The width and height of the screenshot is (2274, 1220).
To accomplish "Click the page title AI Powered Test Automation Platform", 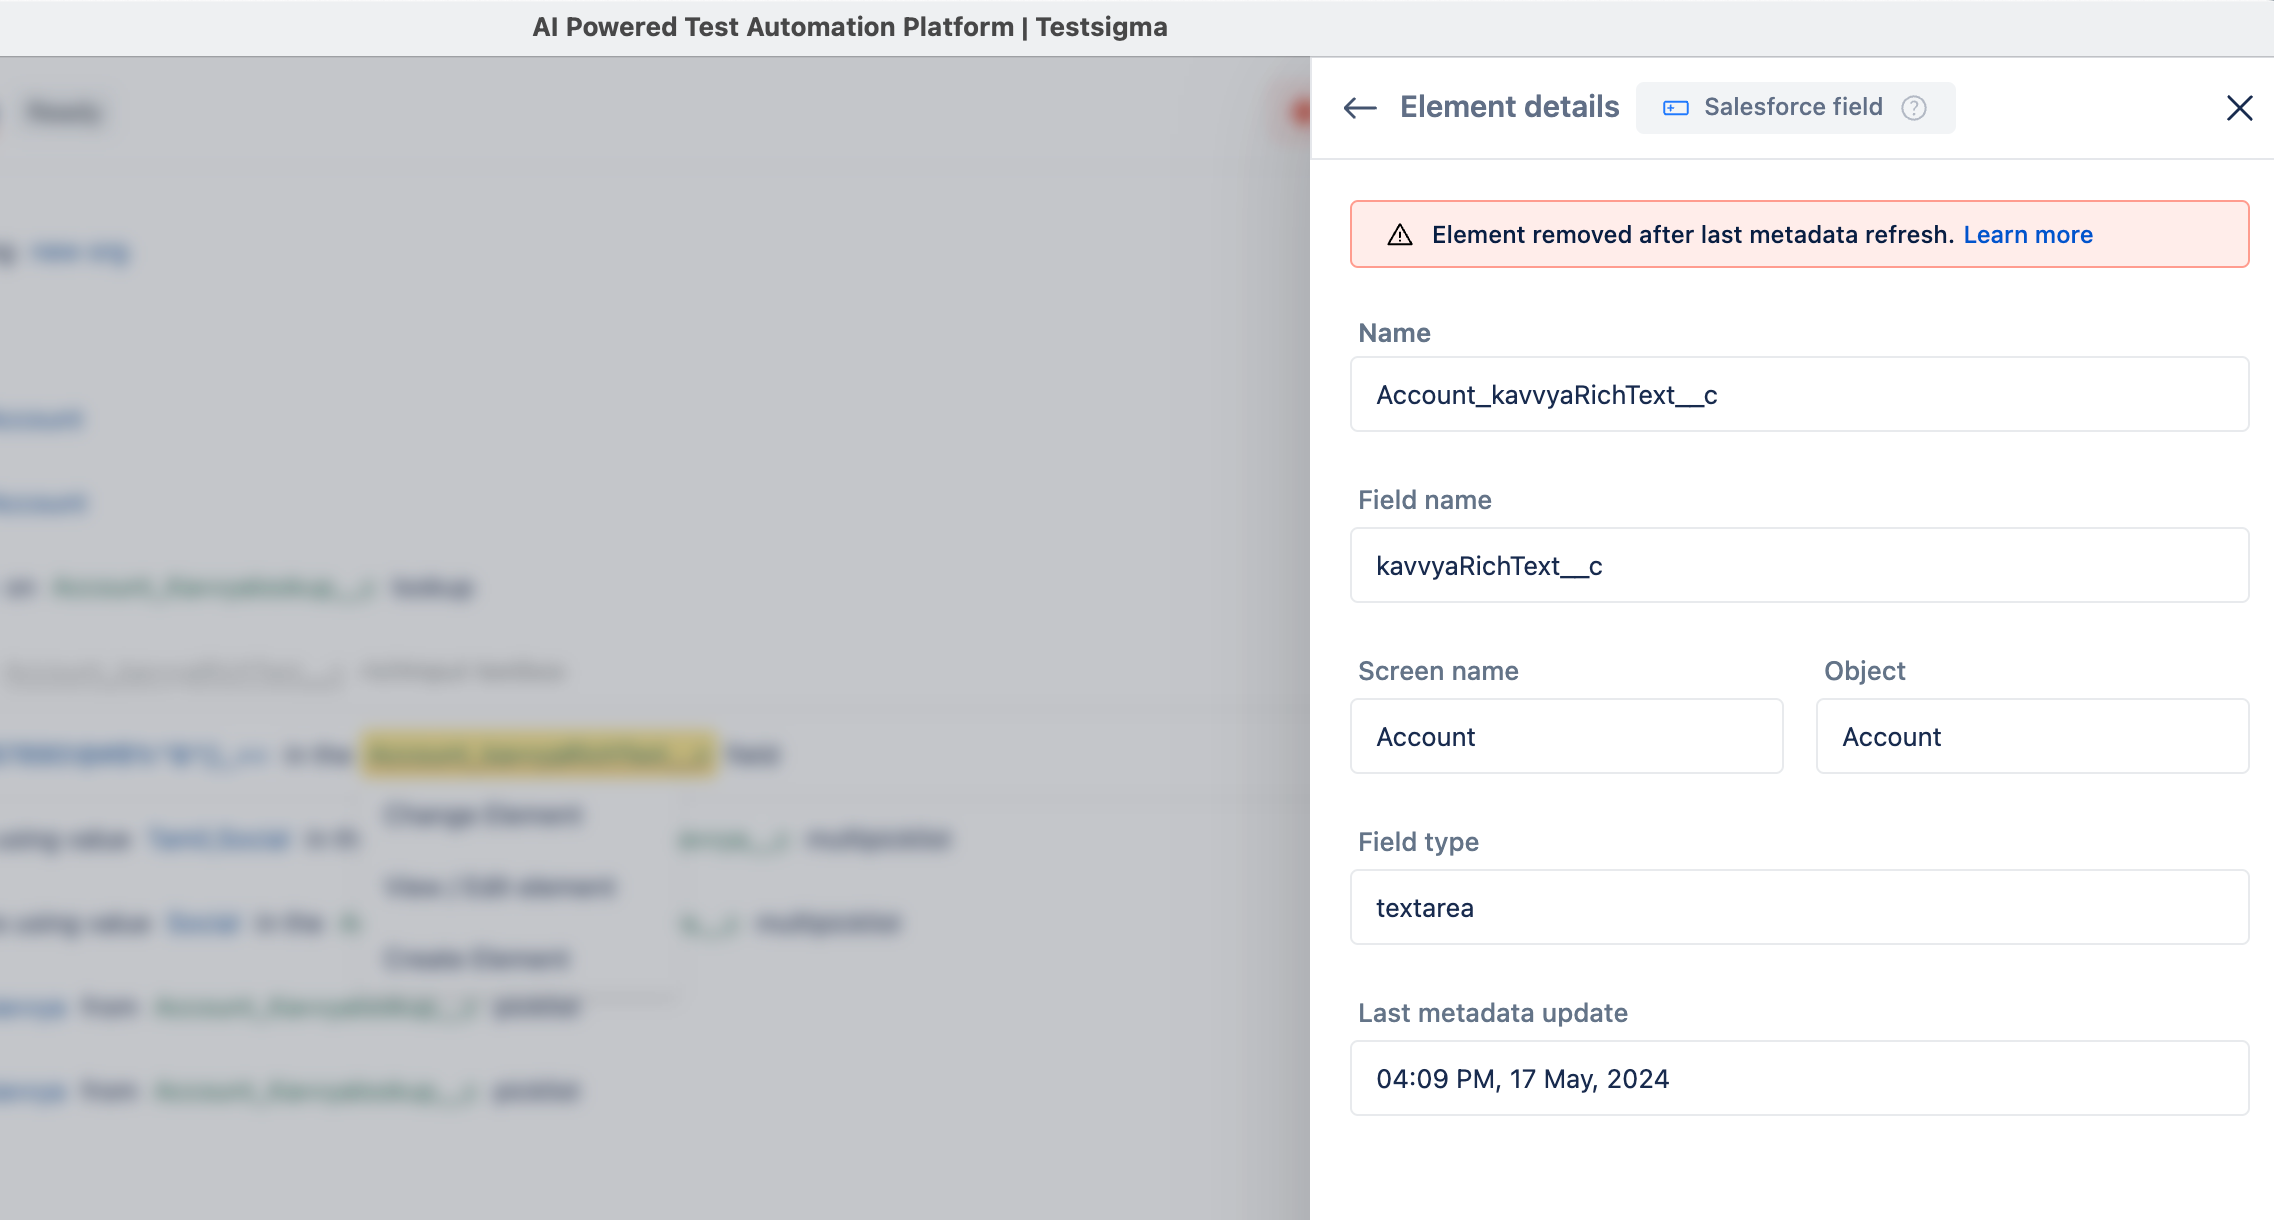I will pyautogui.click(x=850, y=27).
